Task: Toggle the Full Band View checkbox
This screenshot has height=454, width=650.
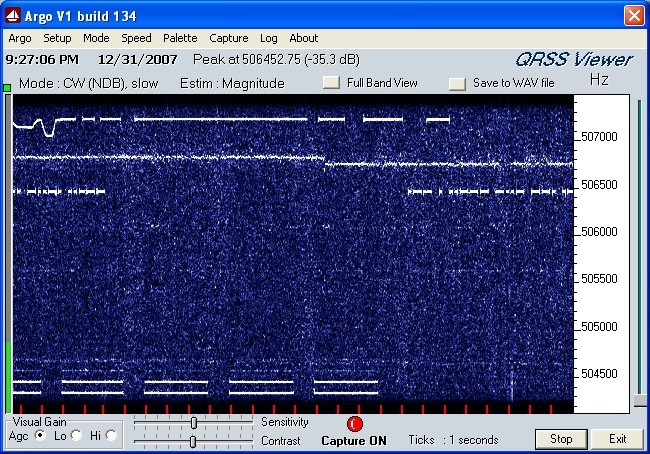Action: 331,82
